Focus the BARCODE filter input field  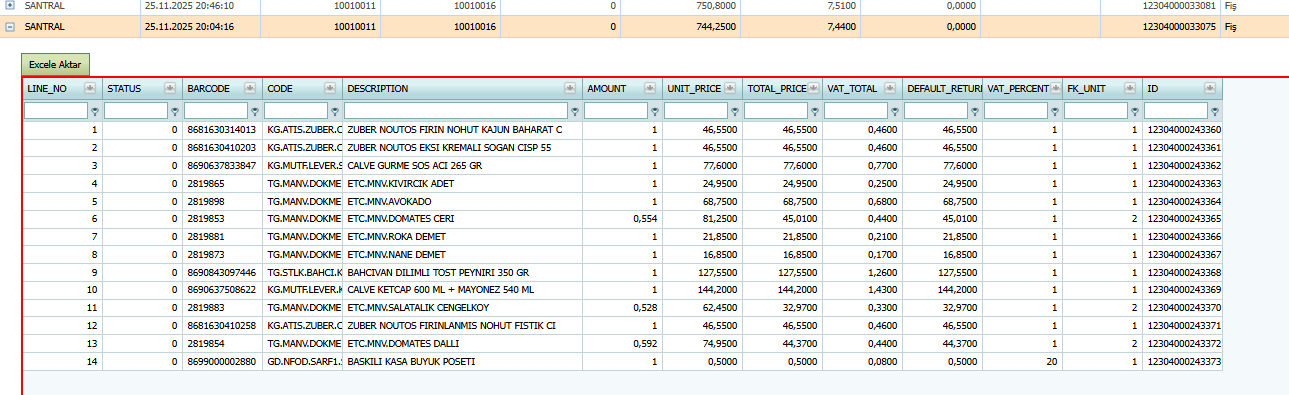click(x=216, y=111)
